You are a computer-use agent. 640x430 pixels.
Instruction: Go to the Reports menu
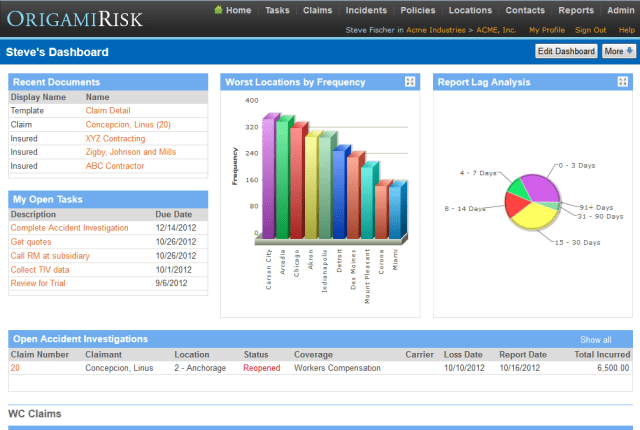click(576, 10)
